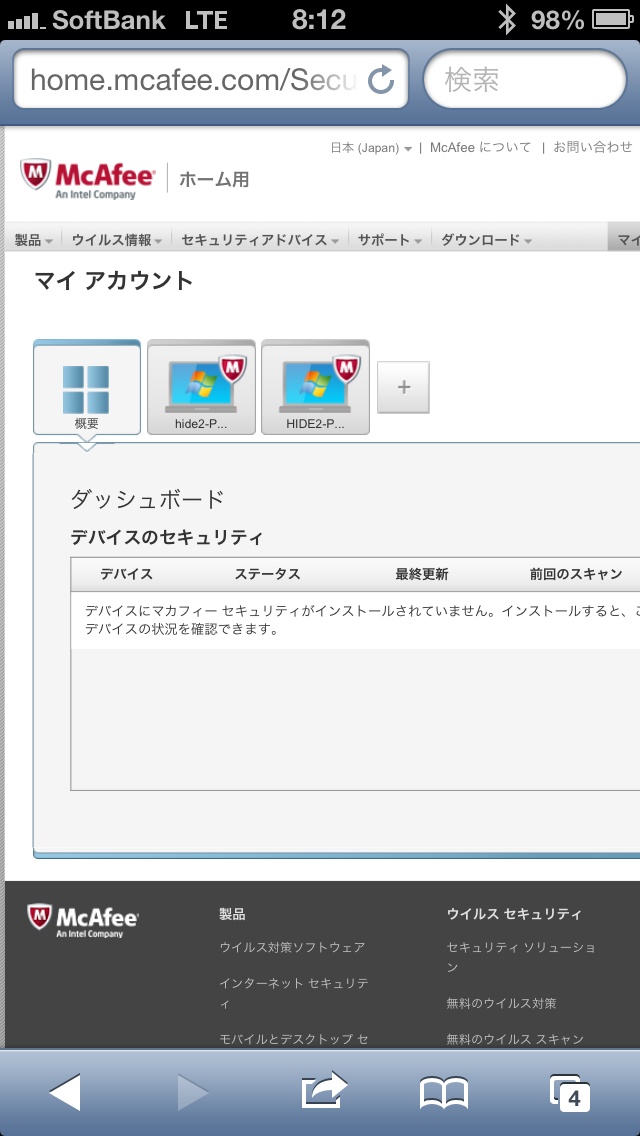Open the お問い合わせ link

[x=593, y=147]
